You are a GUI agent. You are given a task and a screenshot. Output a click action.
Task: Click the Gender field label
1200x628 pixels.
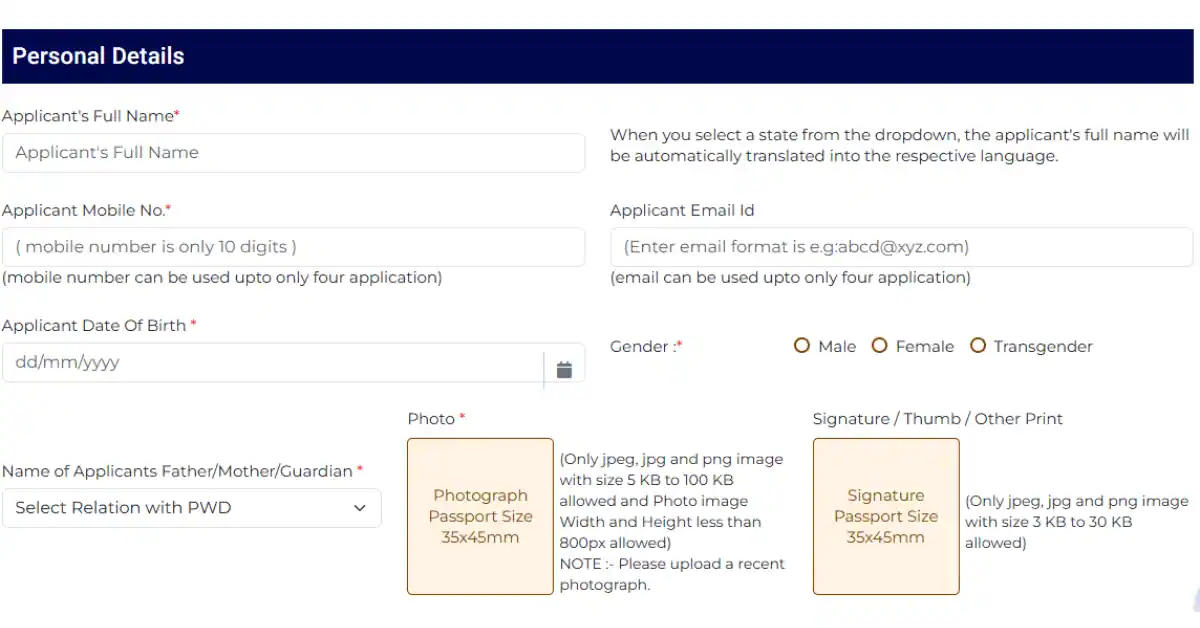(646, 346)
